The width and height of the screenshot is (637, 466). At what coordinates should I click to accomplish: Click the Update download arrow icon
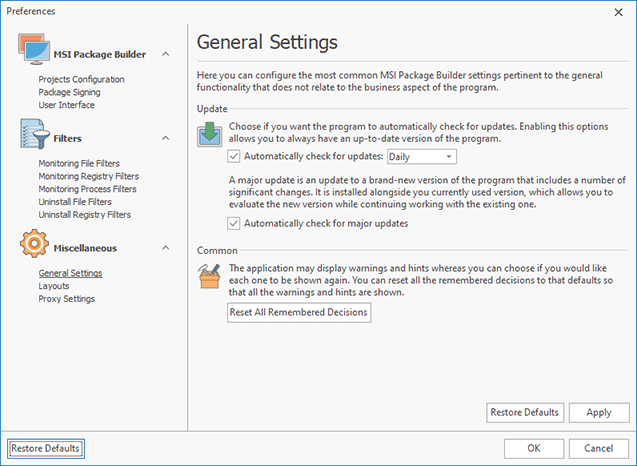[x=210, y=134]
